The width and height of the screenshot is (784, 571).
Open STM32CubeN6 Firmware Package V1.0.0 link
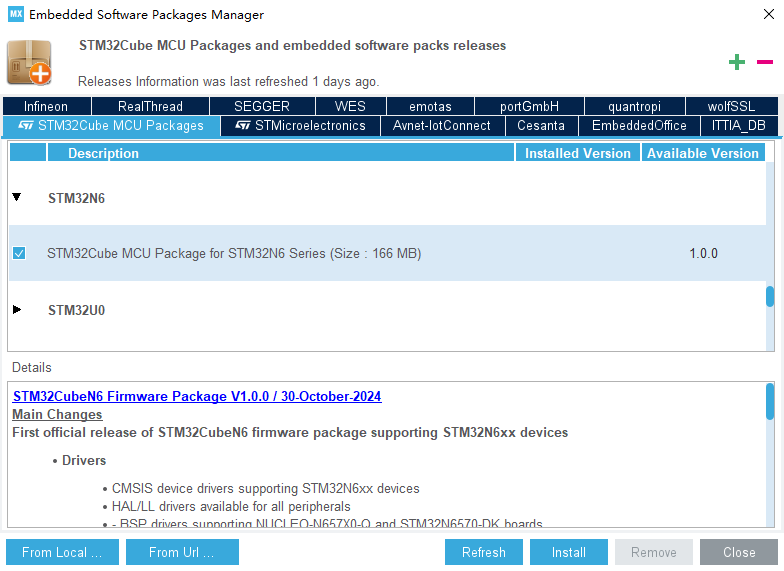point(197,396)
